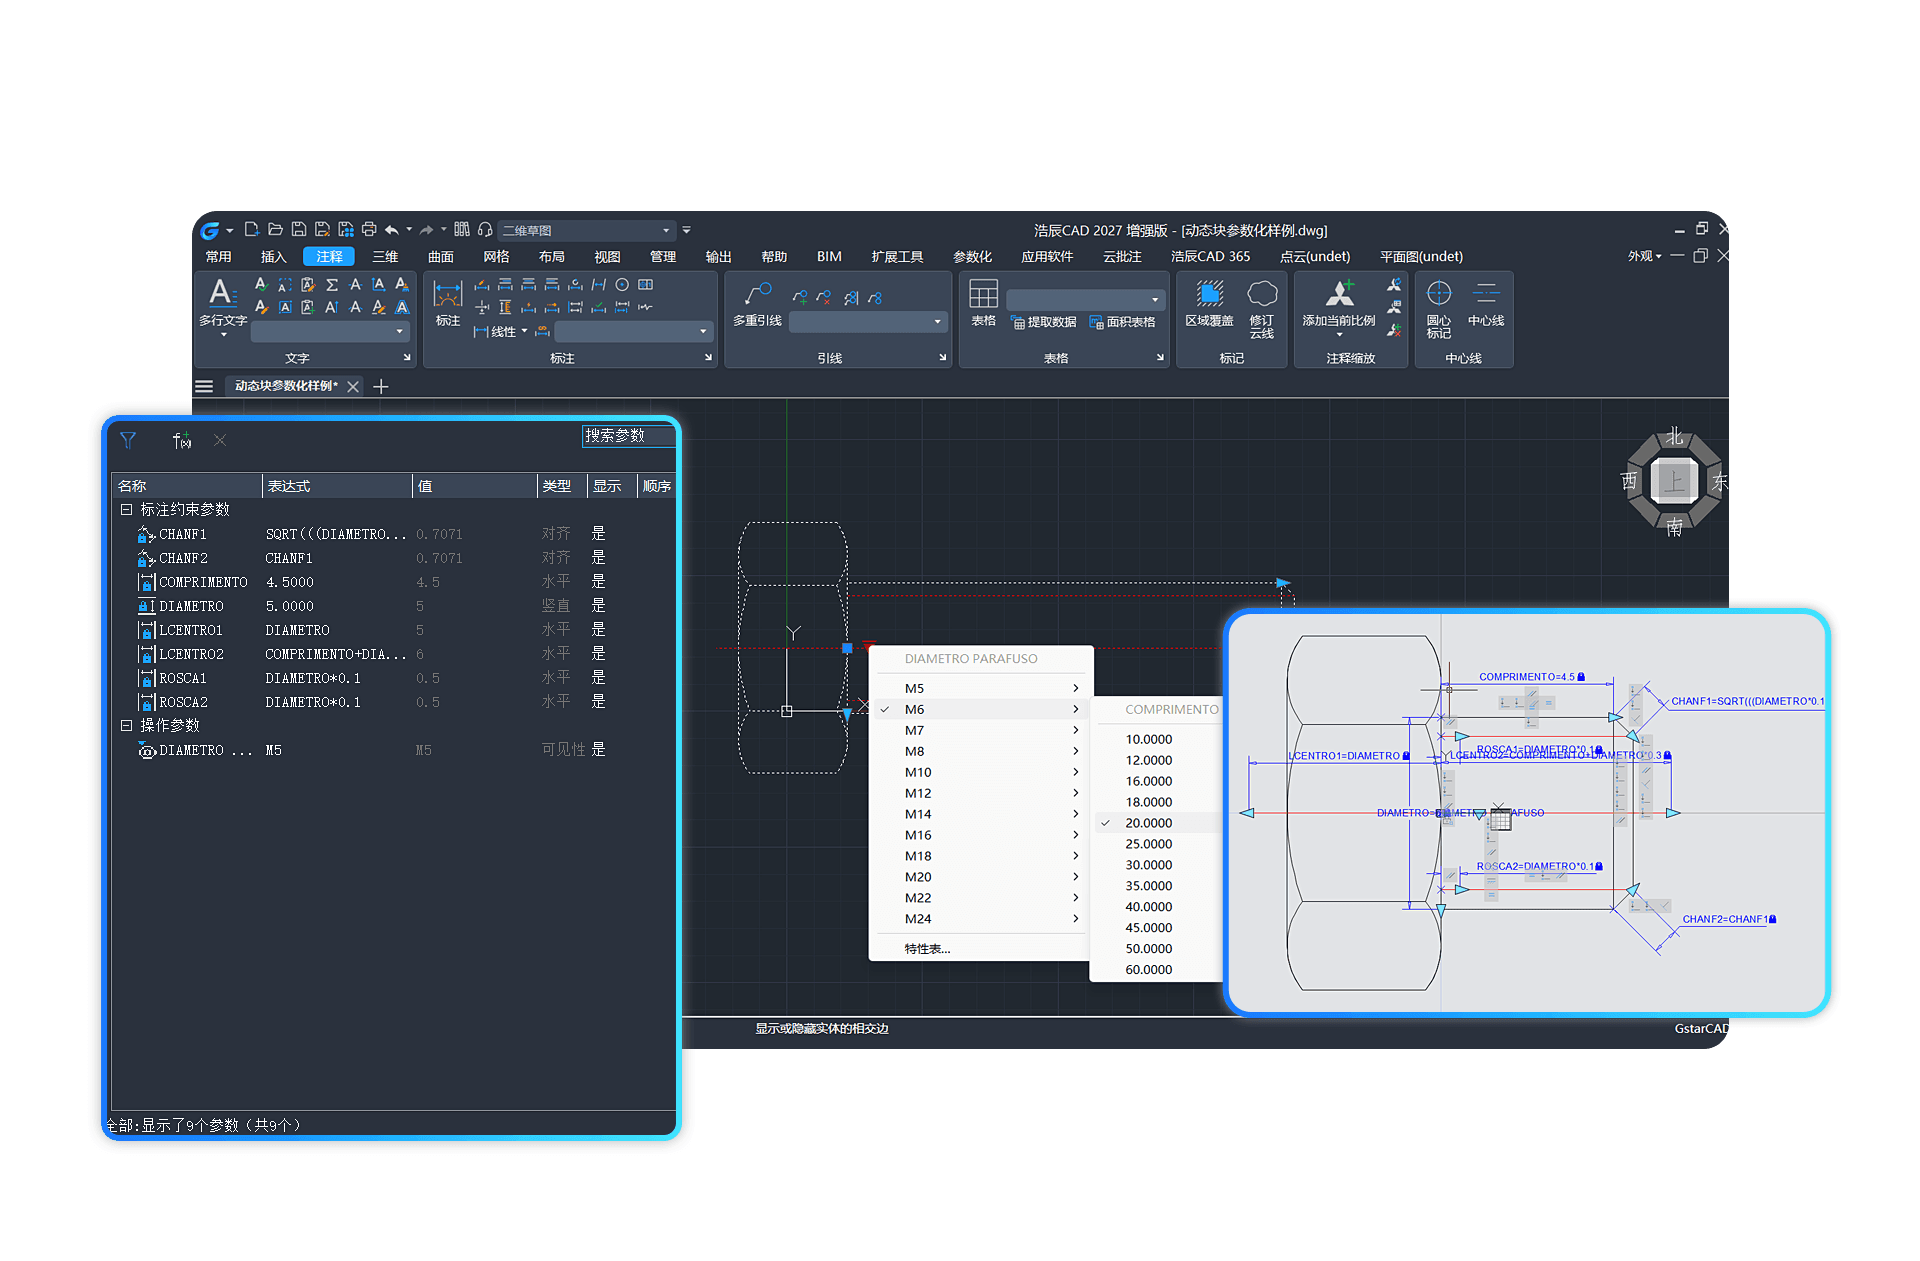Open the 文字 panel dialog launcher arrow
Image resolution: width=1920 pixels, height=1261 pixels.
[407, 357]
